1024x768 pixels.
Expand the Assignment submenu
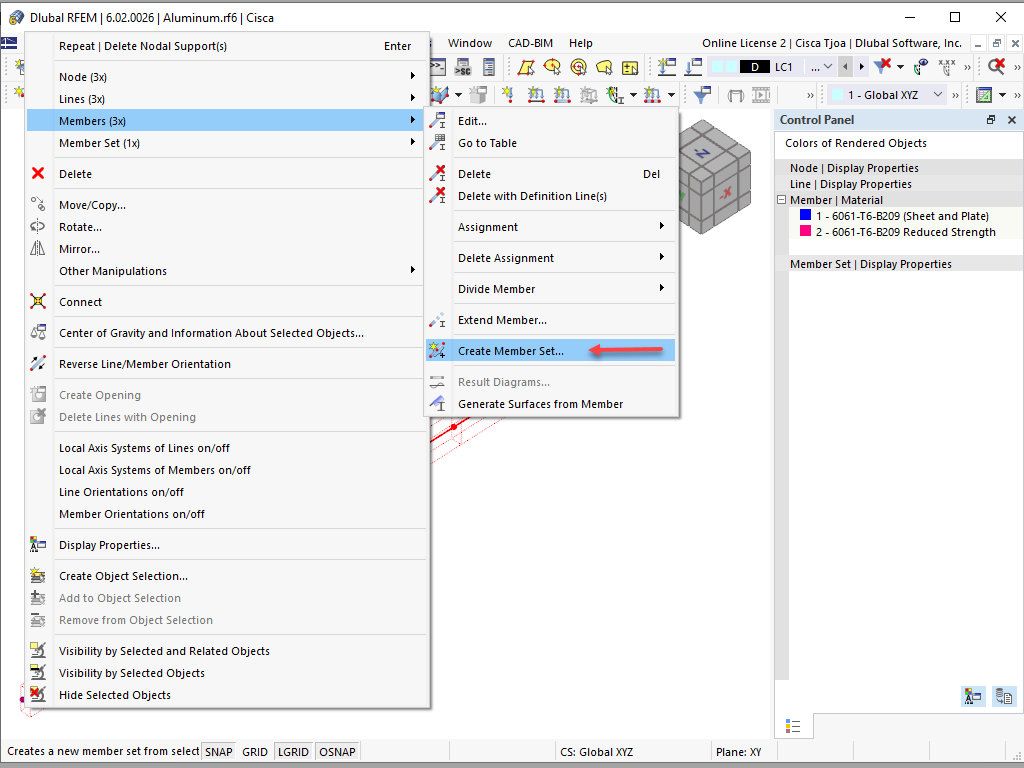[551, 227]
